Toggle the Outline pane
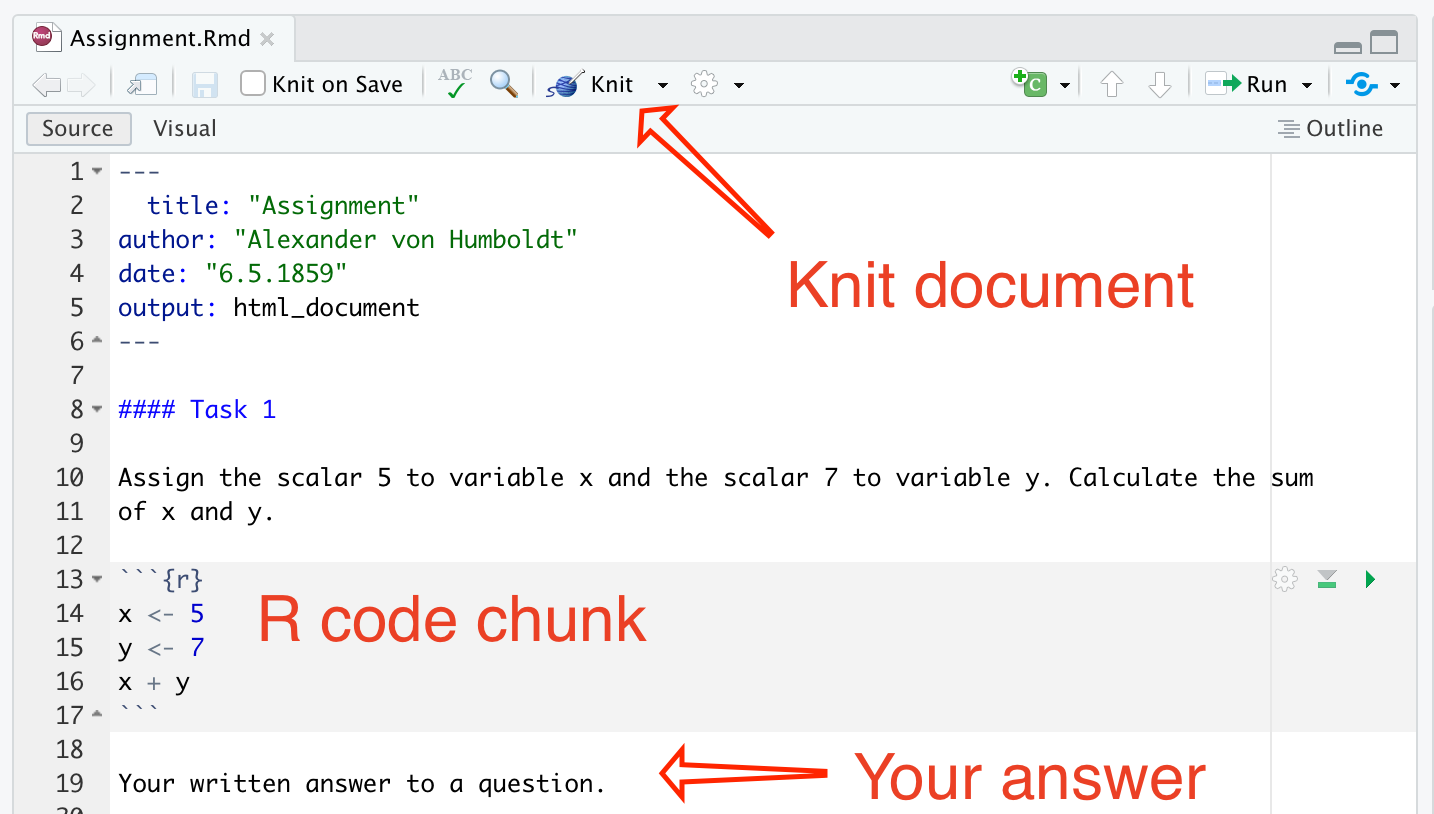 click(1330, 128)
